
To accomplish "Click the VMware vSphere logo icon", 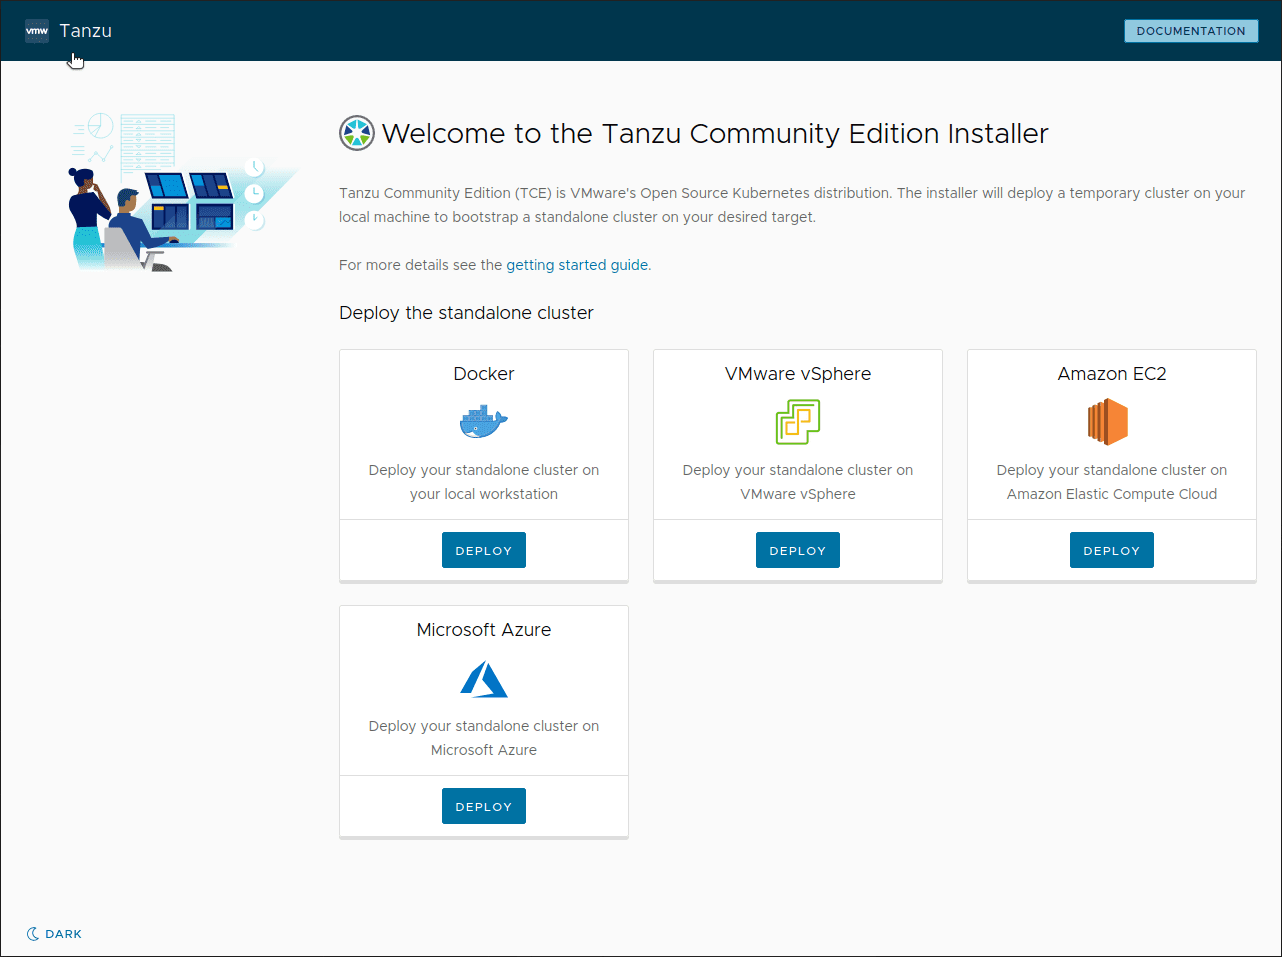I will tap(798, 421).
